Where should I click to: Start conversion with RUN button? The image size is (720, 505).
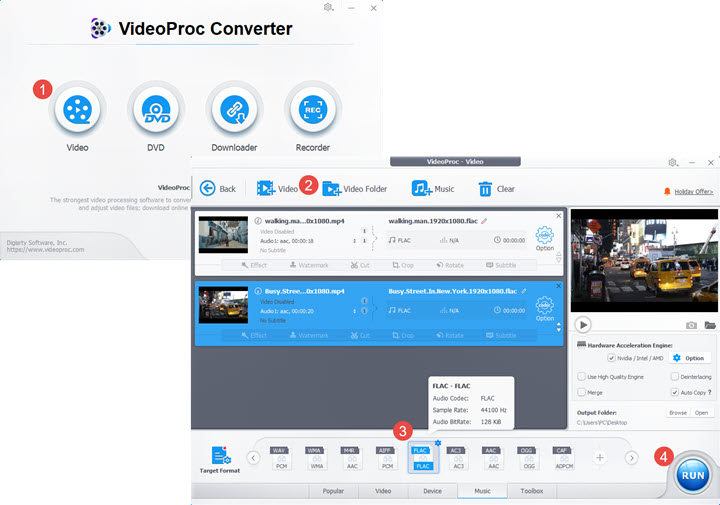pyautogui.click(x=692, y=475)
